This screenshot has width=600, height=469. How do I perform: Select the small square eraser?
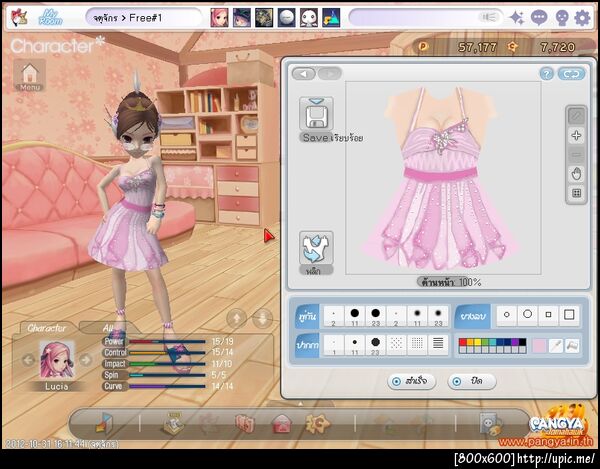point(548,315)
